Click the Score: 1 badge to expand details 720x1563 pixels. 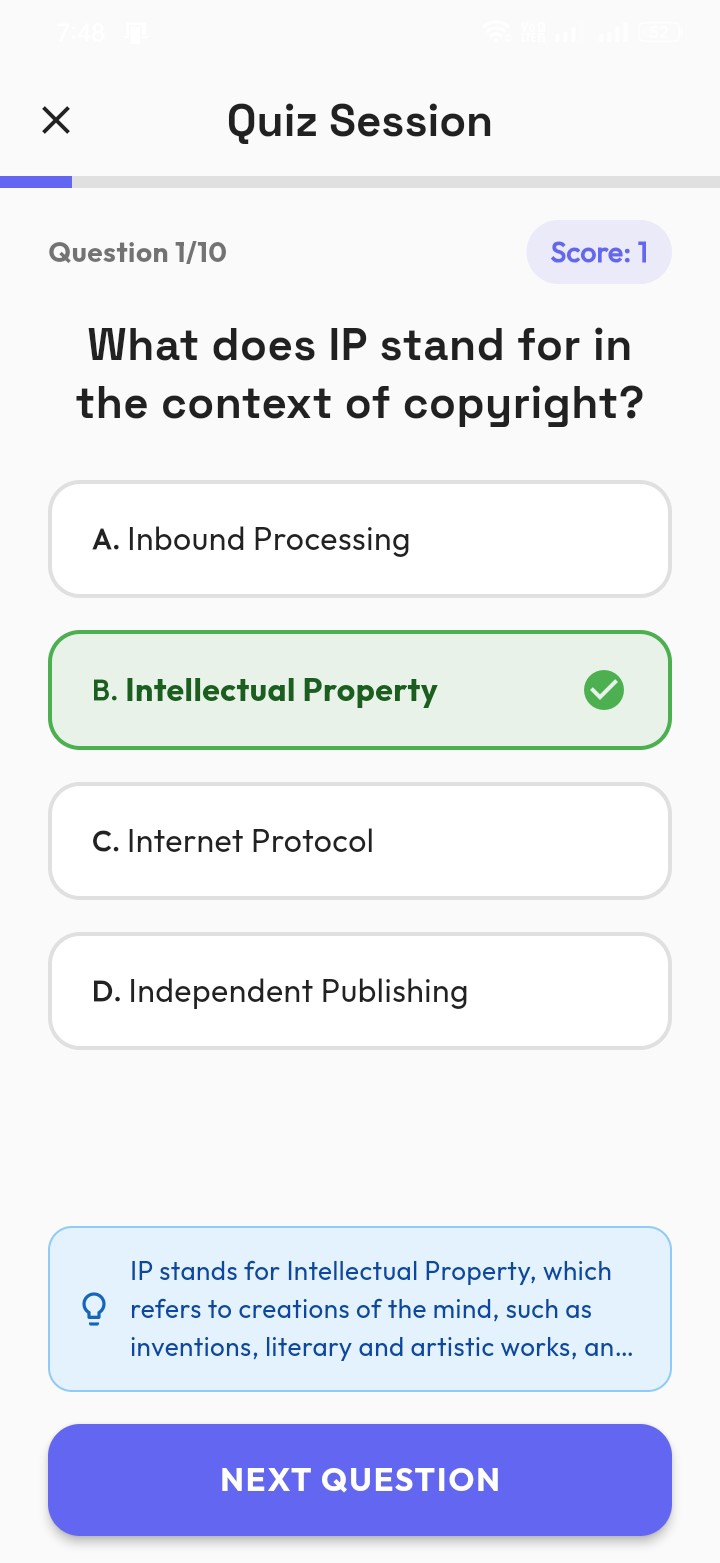[599, 252]
